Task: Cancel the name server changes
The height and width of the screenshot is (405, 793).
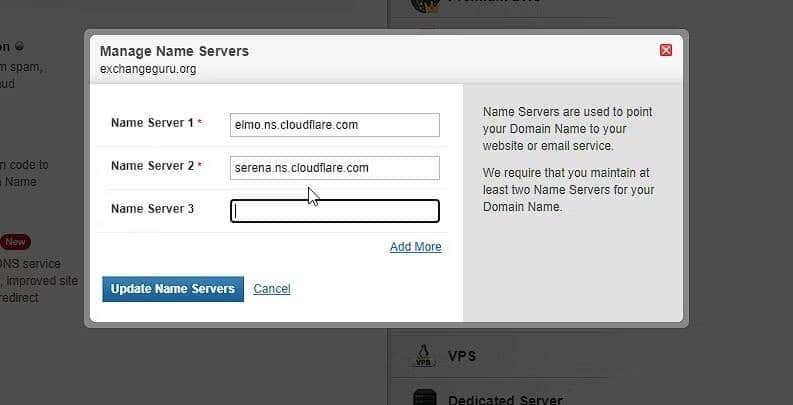Action: pyautogui.click(x=272, y=289)
